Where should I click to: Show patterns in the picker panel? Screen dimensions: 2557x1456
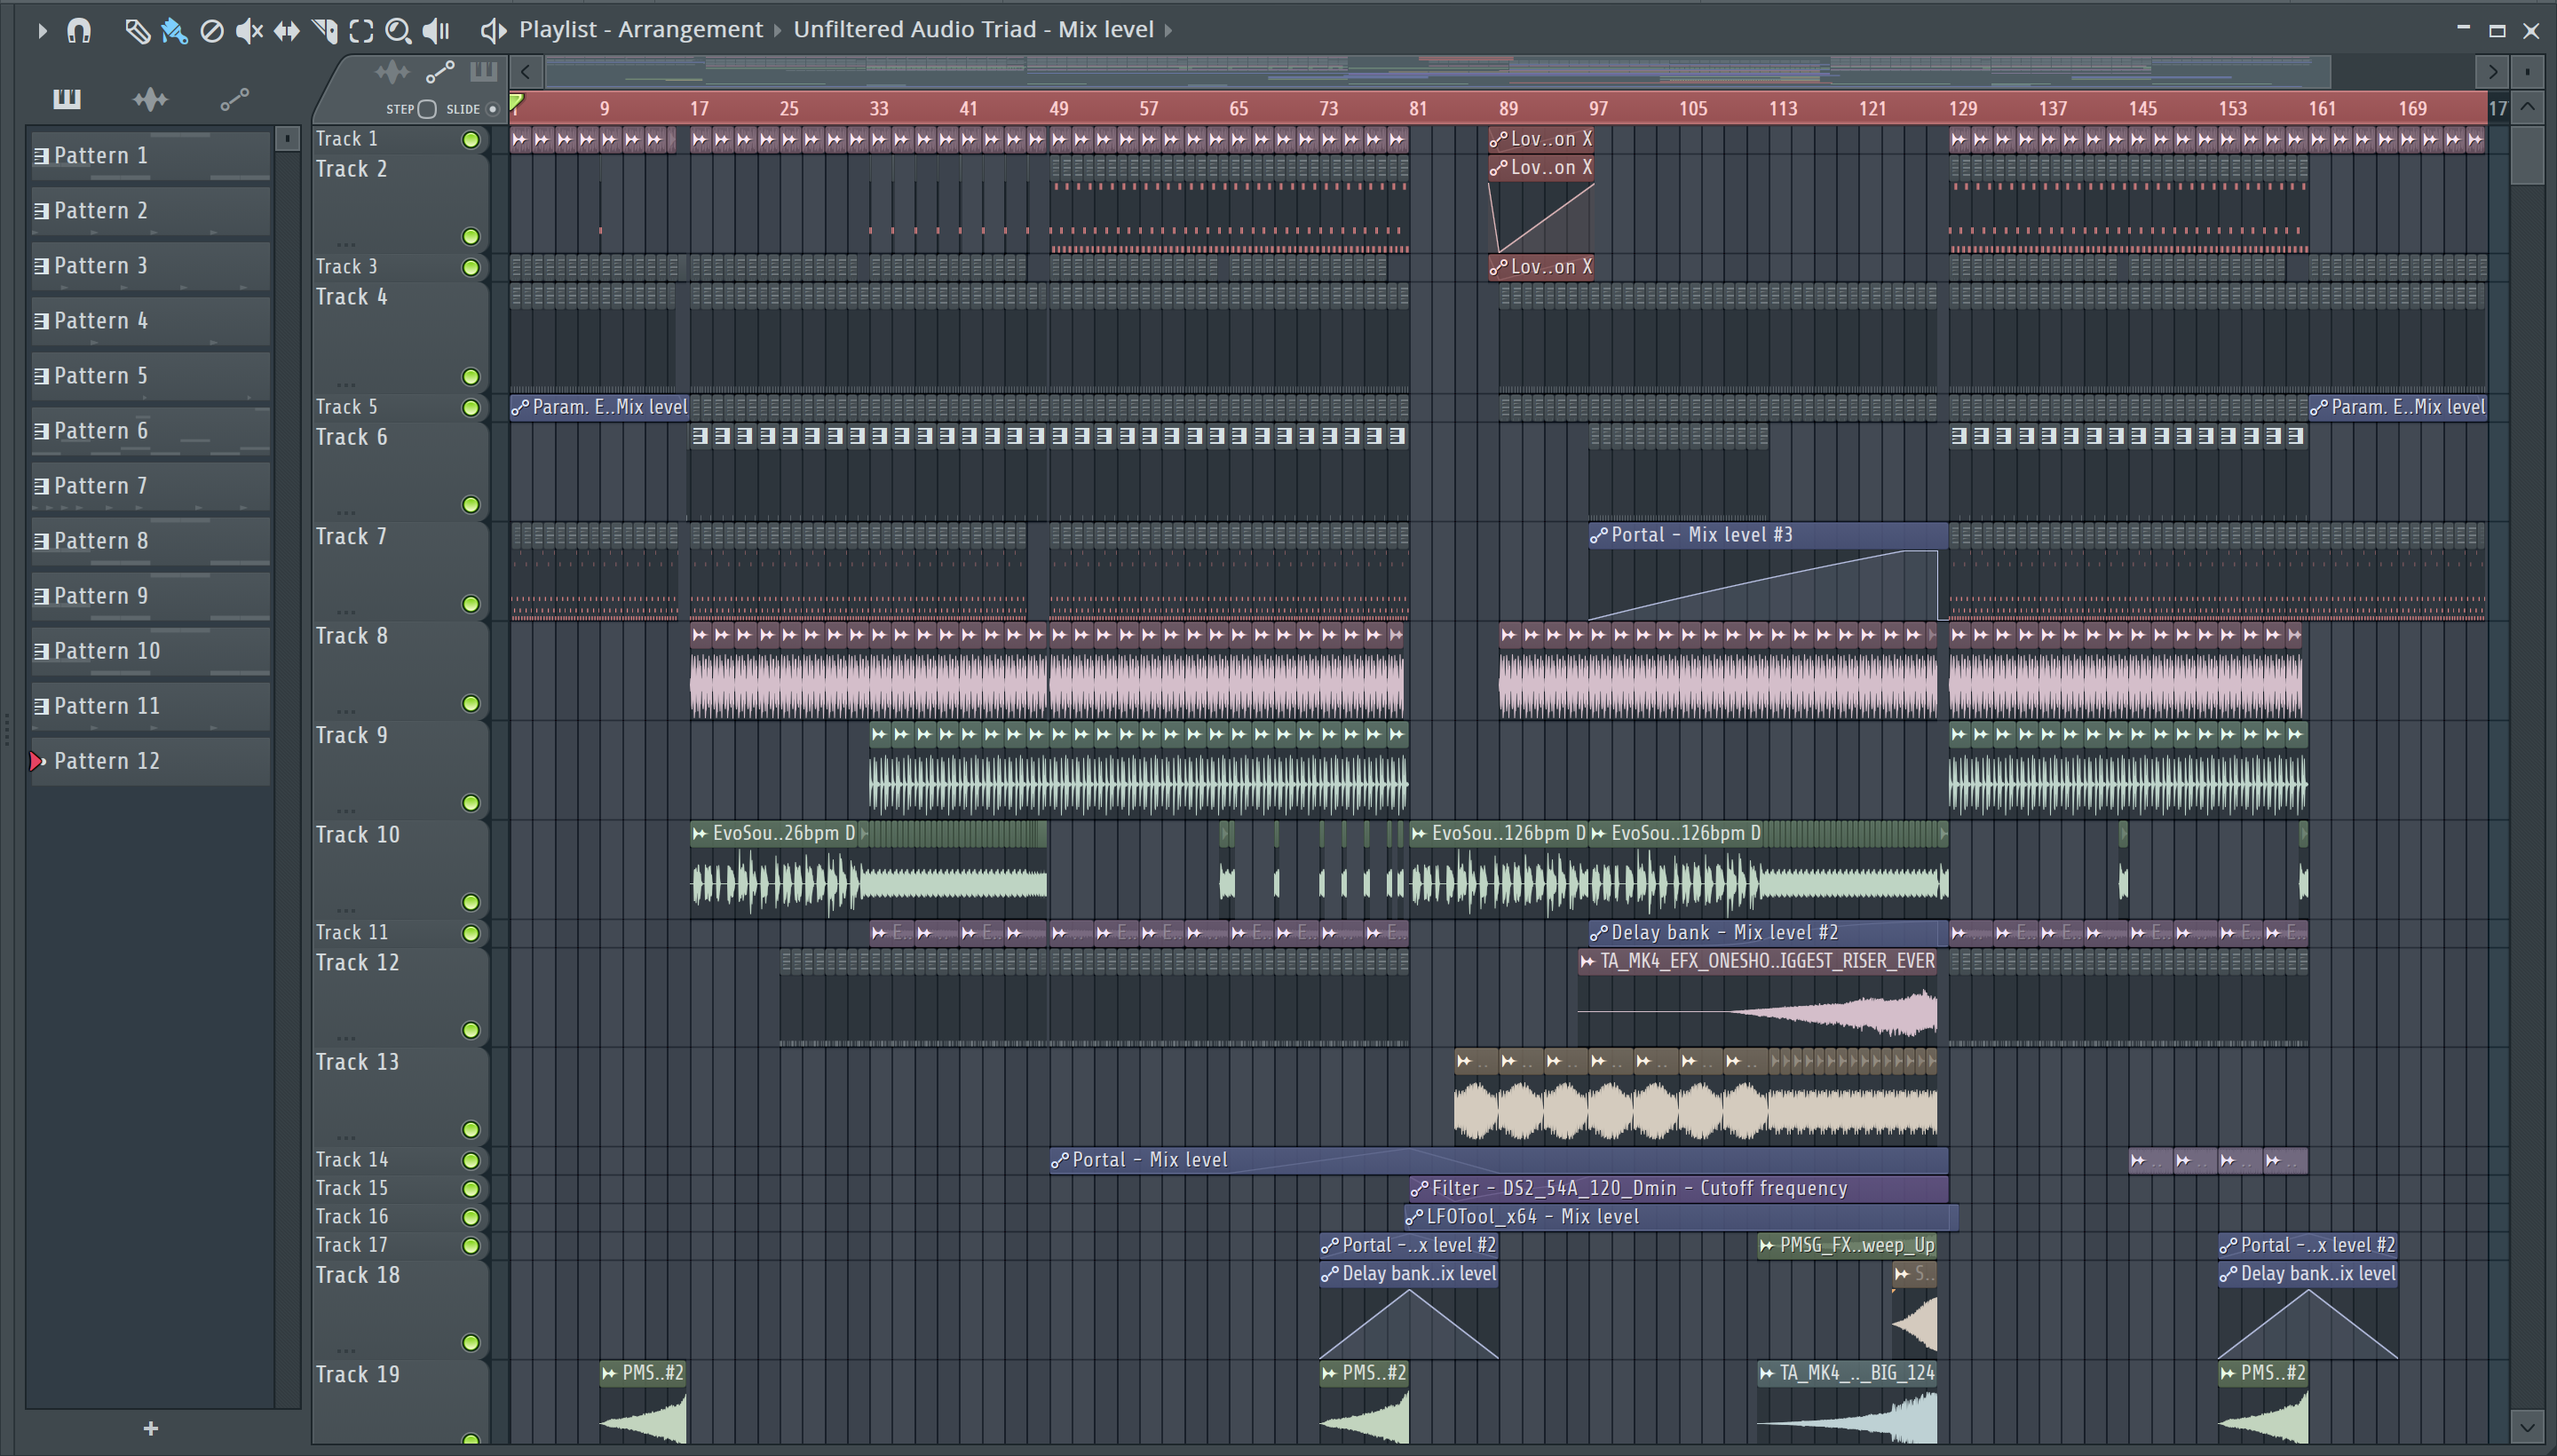tap(67, 98)
